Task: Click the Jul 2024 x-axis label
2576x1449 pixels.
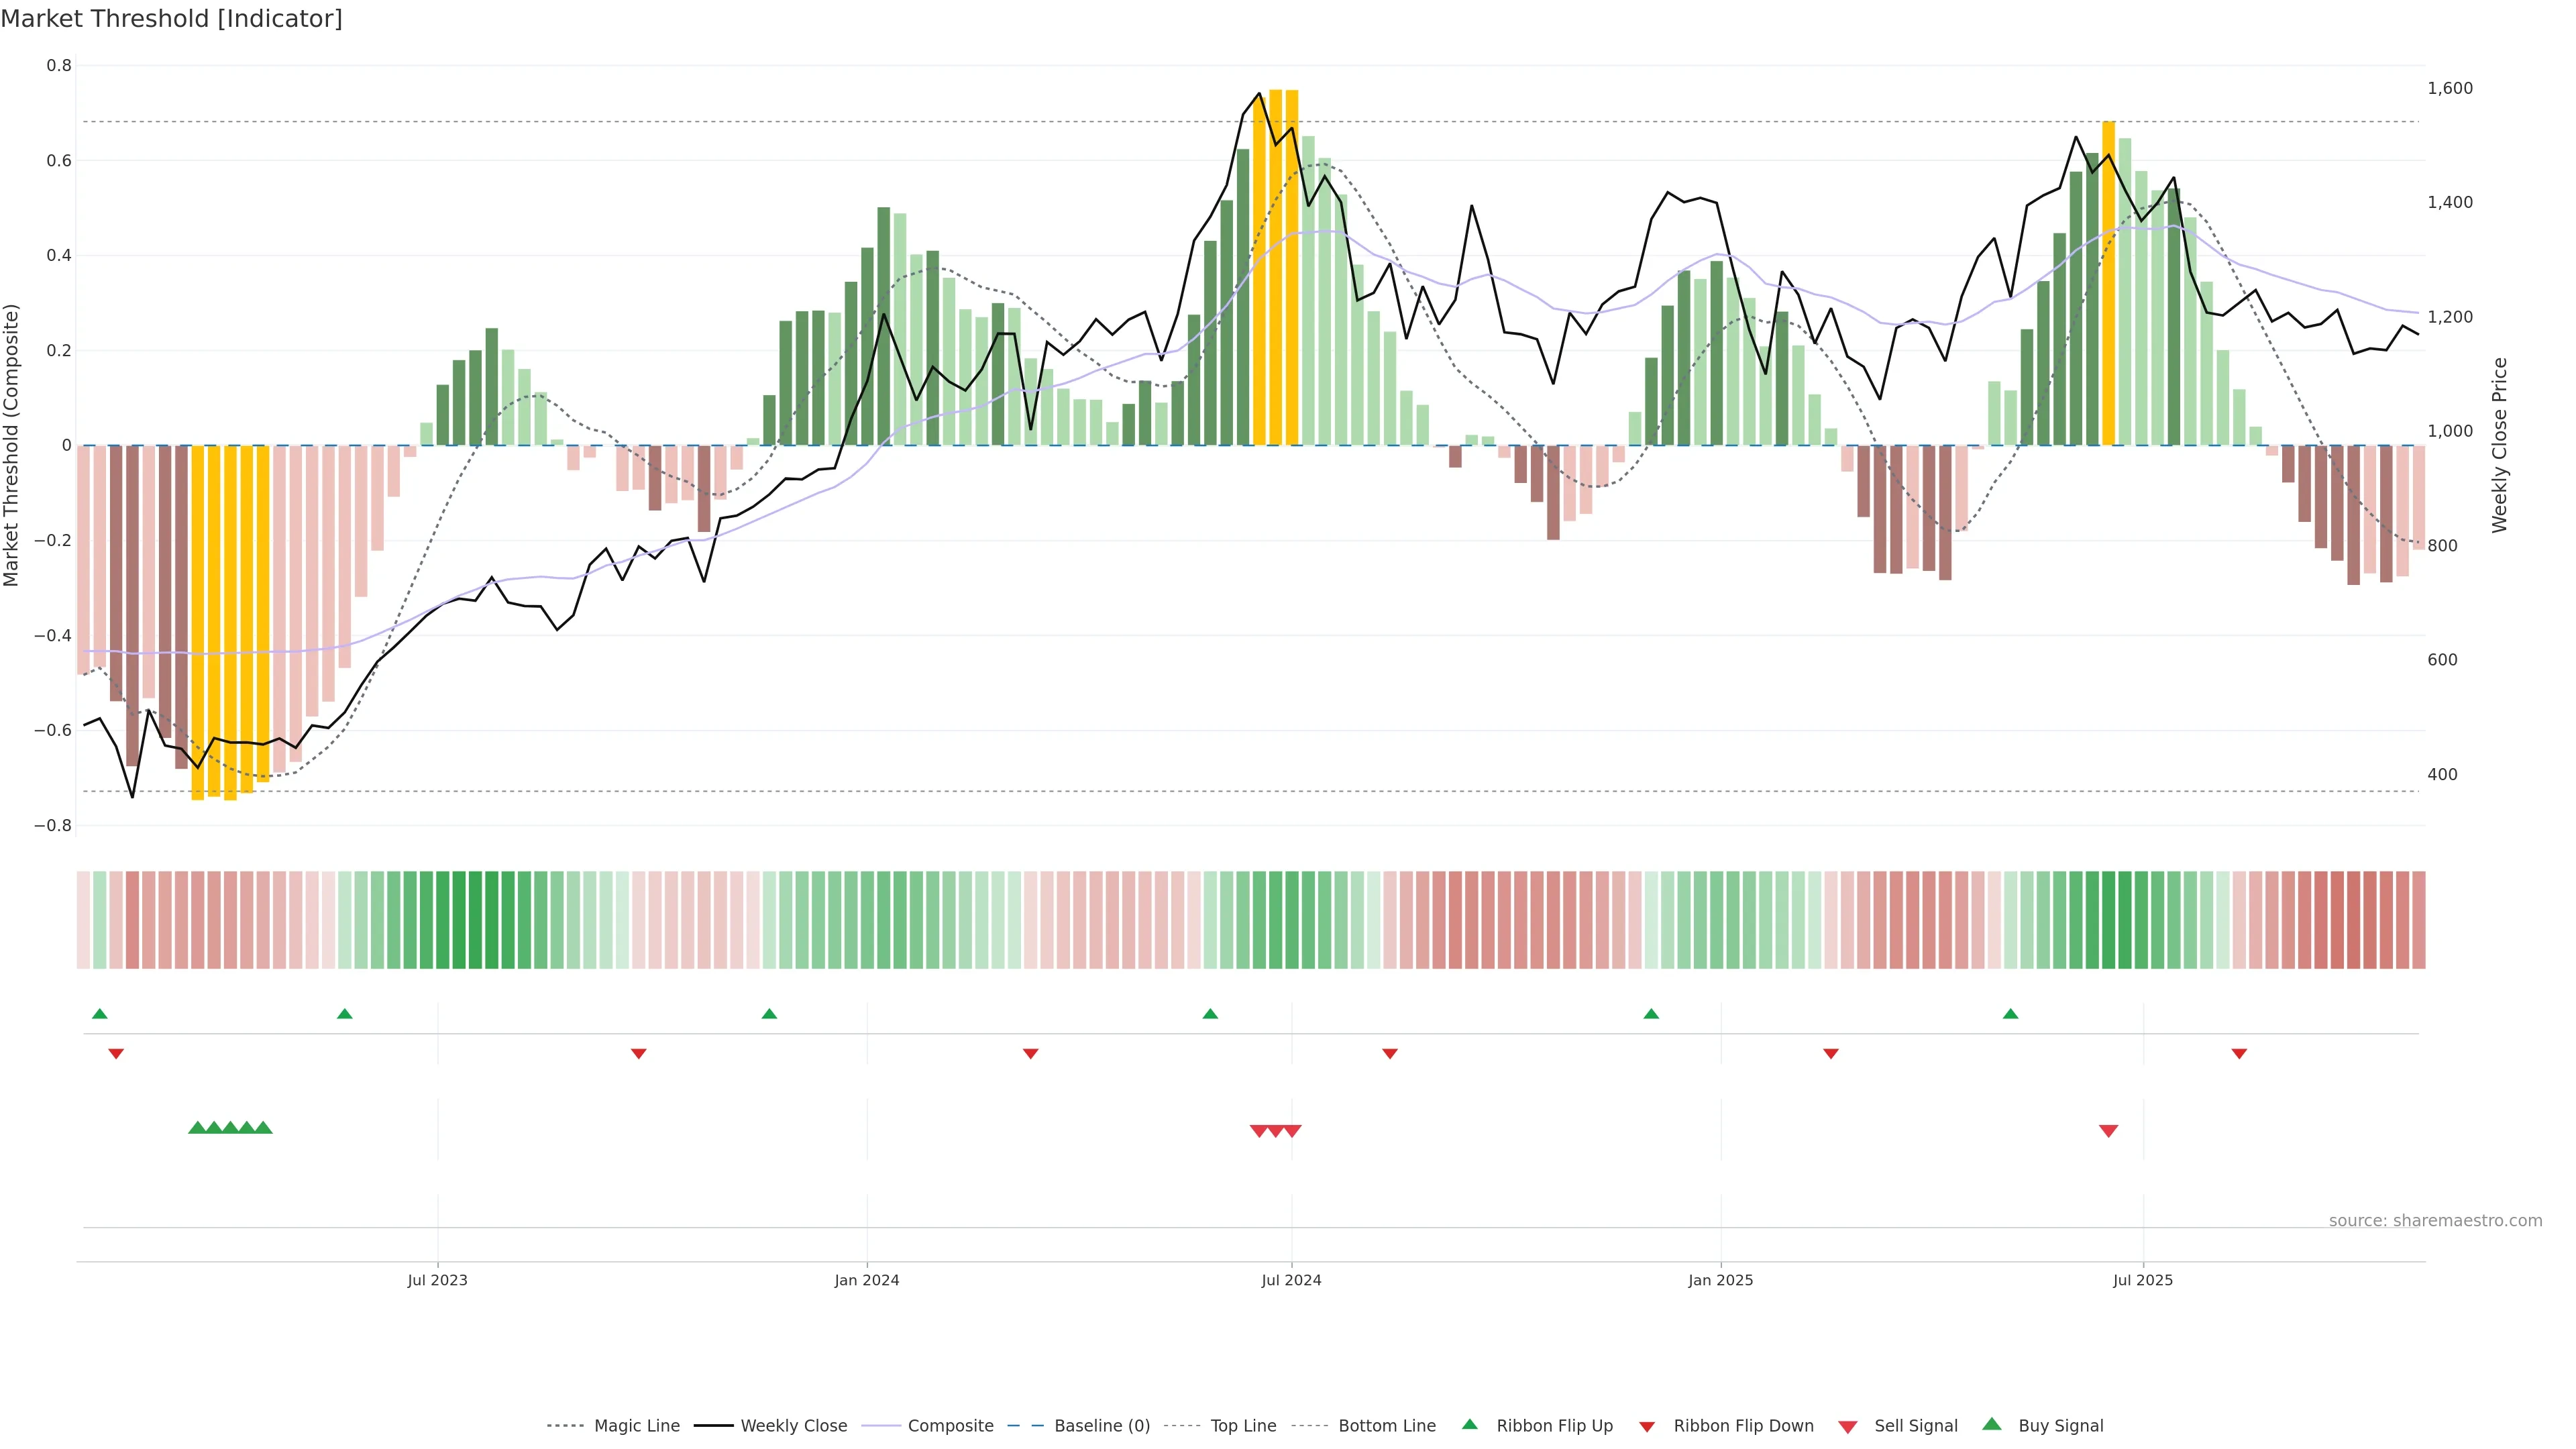Action: tap(1291, 1280)
